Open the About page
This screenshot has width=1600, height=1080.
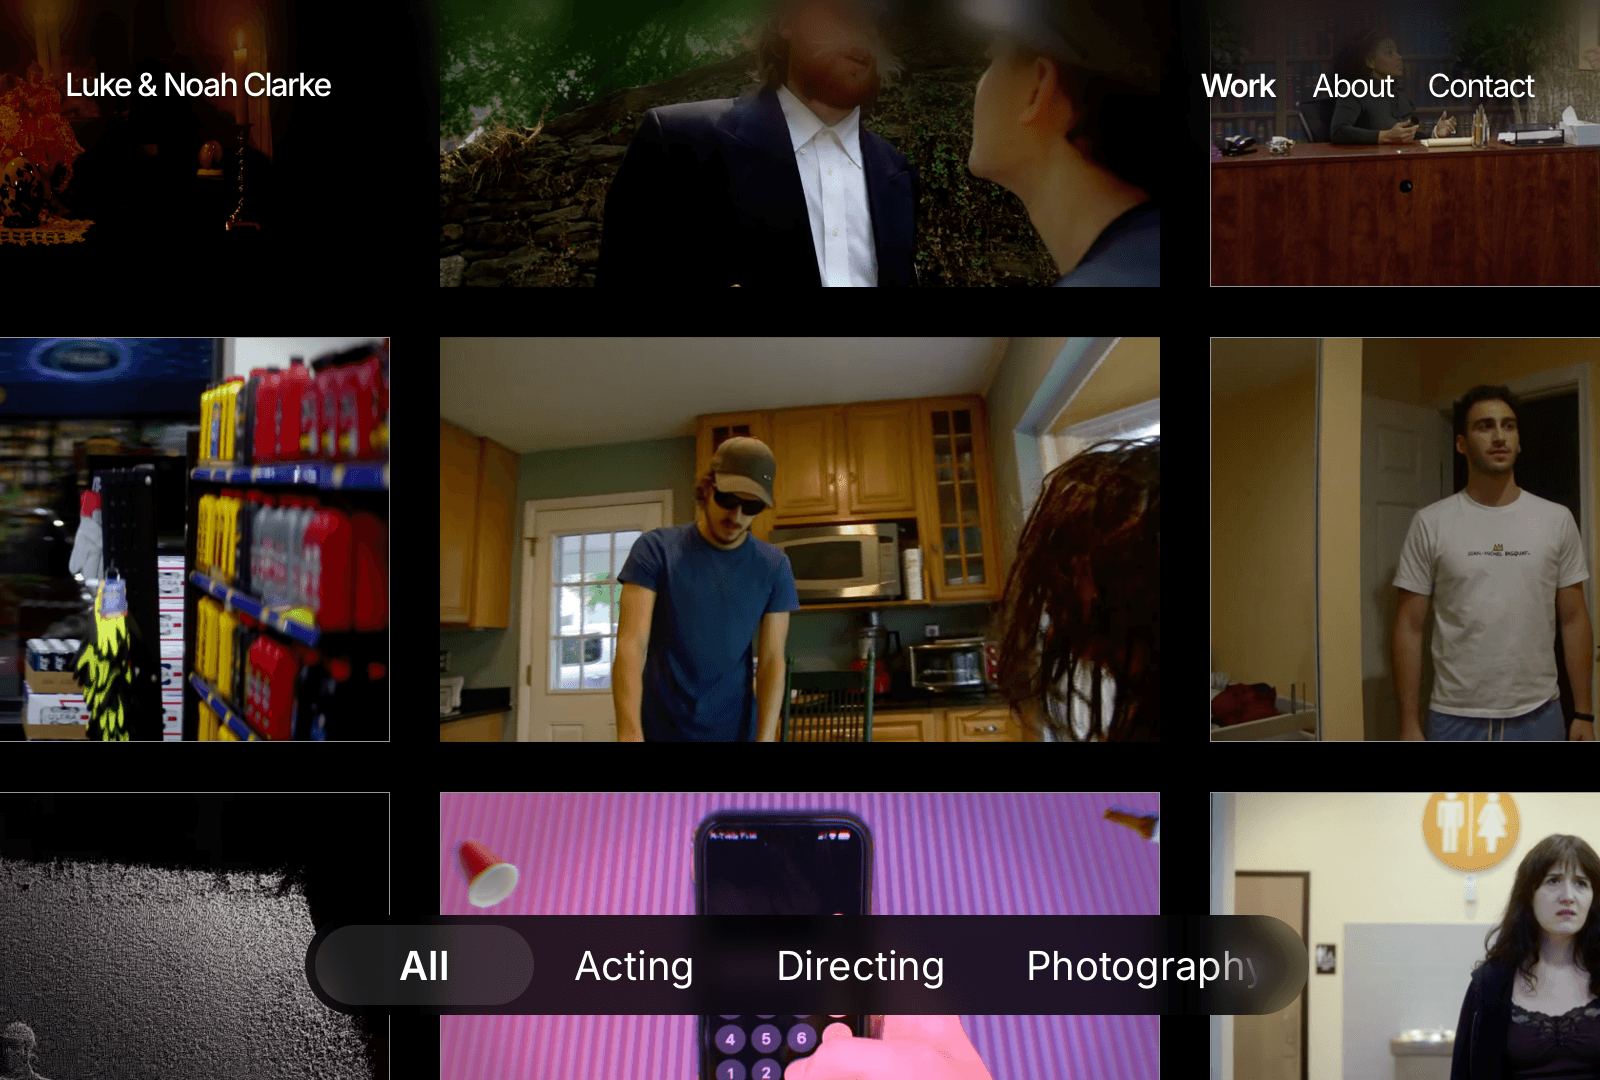pos(1353,87)
